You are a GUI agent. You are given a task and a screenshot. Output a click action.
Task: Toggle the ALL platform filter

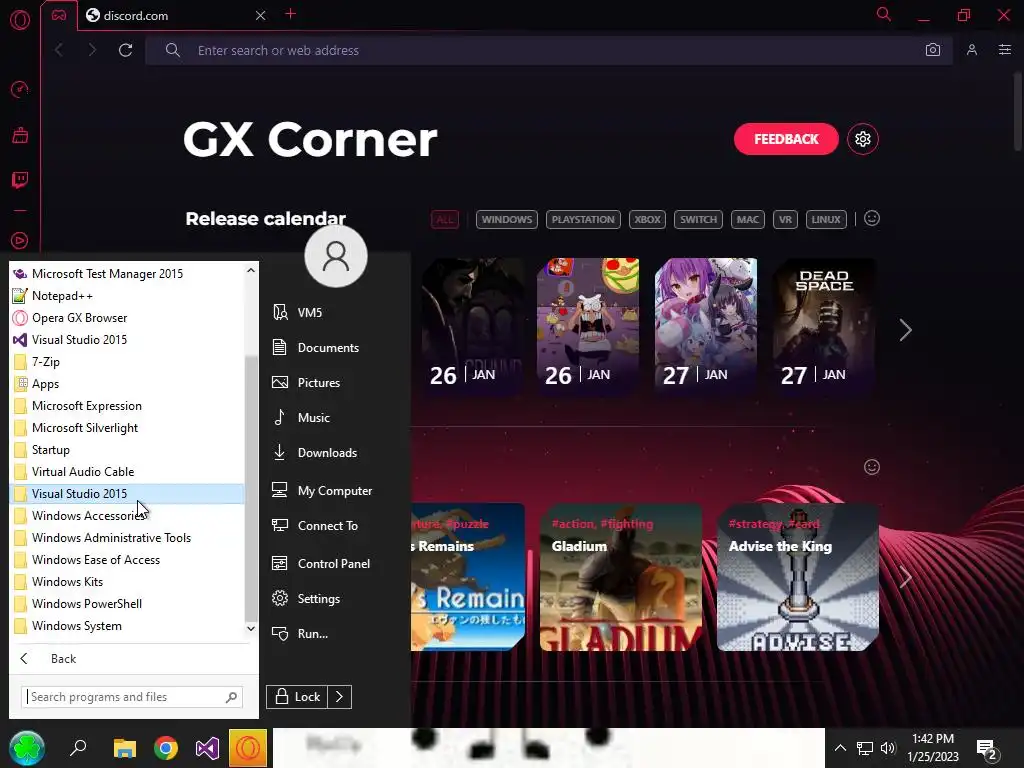click(445, 219)
